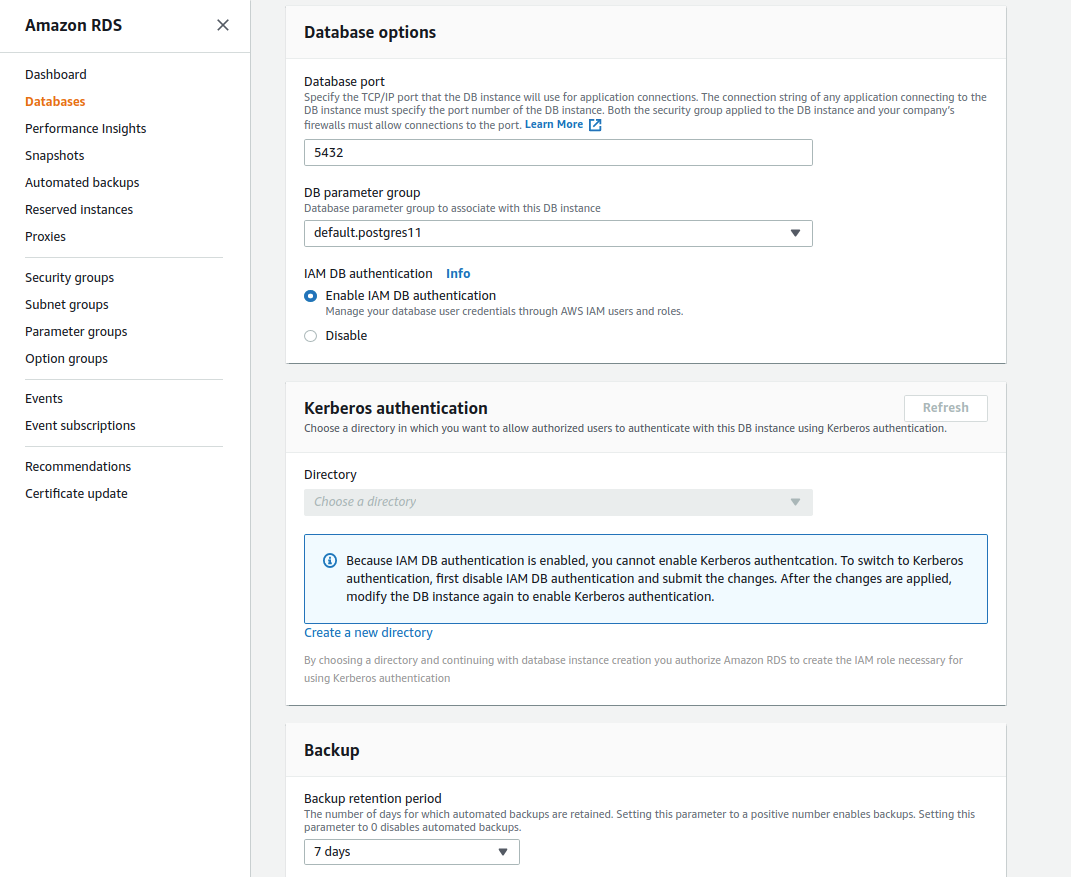Click the Backup section heading
Image resolution: width=1071 pixels, height=877 pixels.
[332, 750]
